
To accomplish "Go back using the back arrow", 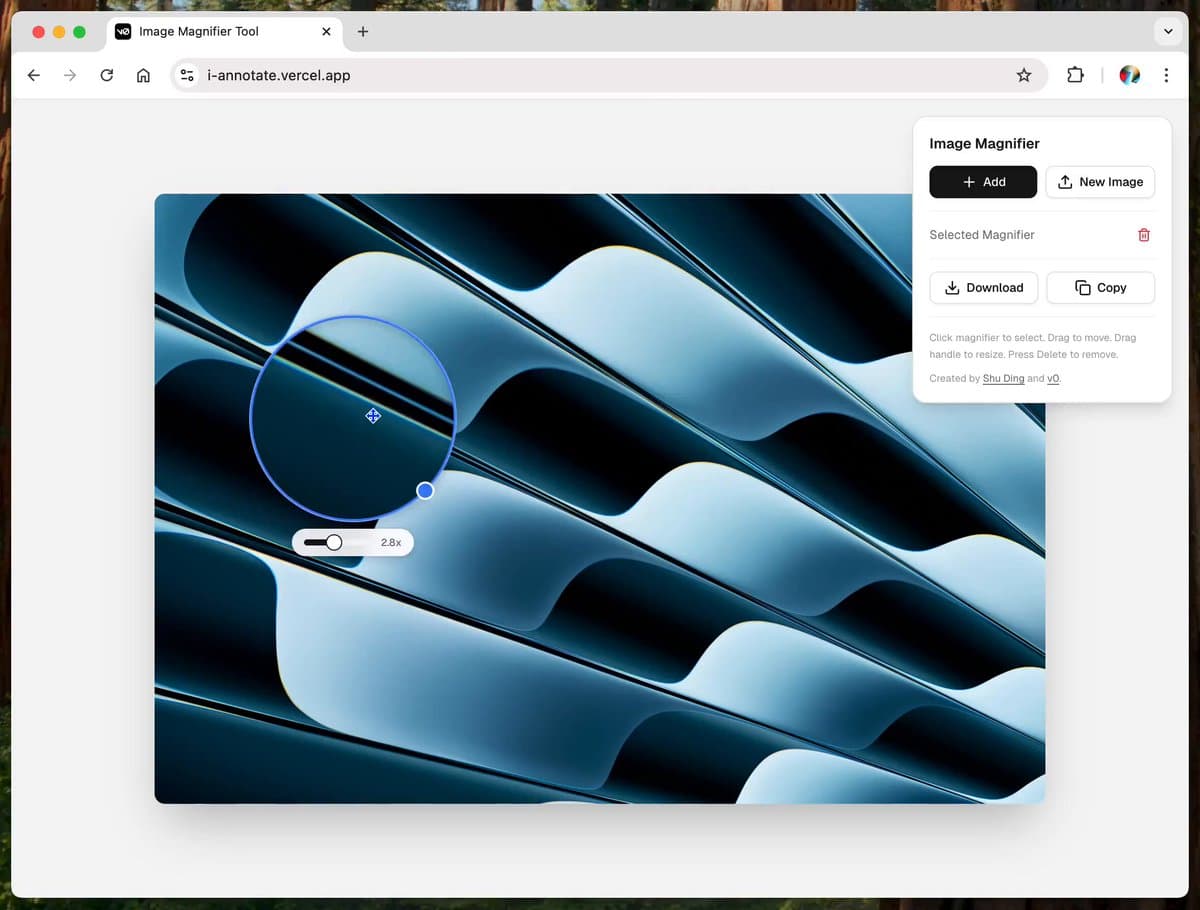I will (33, 74).
